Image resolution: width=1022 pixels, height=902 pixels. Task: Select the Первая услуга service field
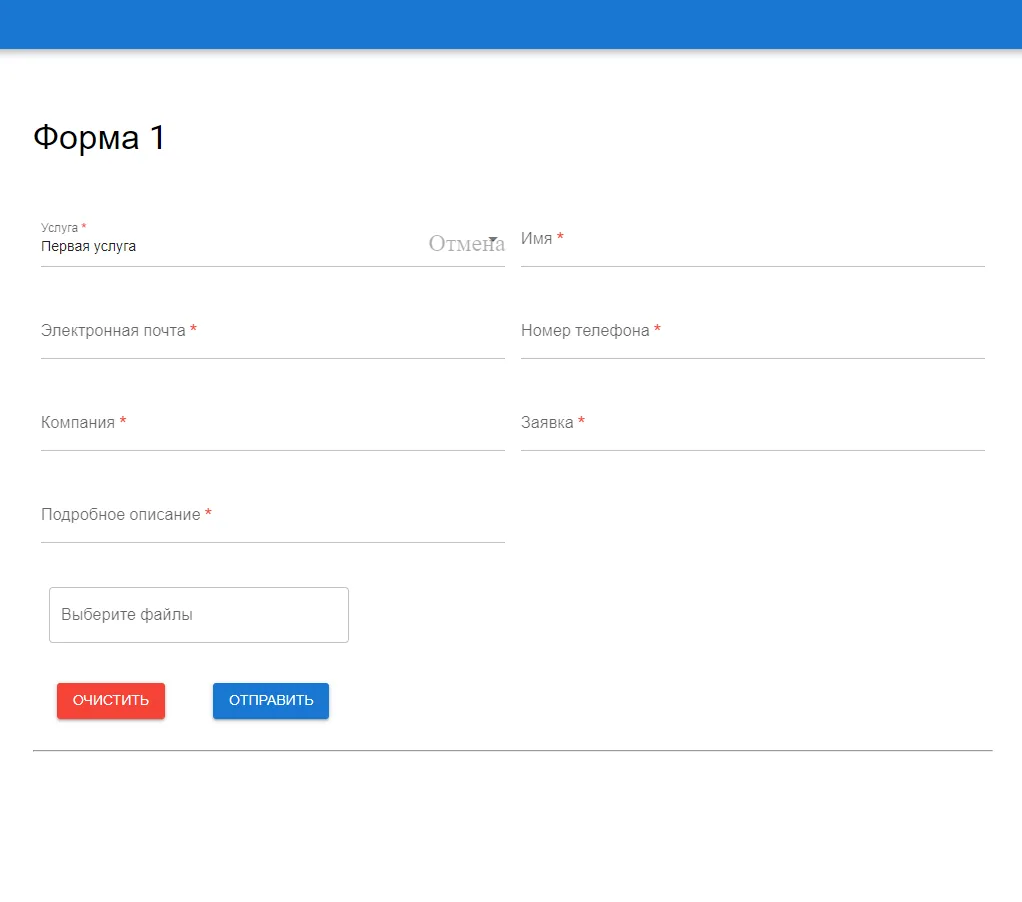tap(272, 244)
